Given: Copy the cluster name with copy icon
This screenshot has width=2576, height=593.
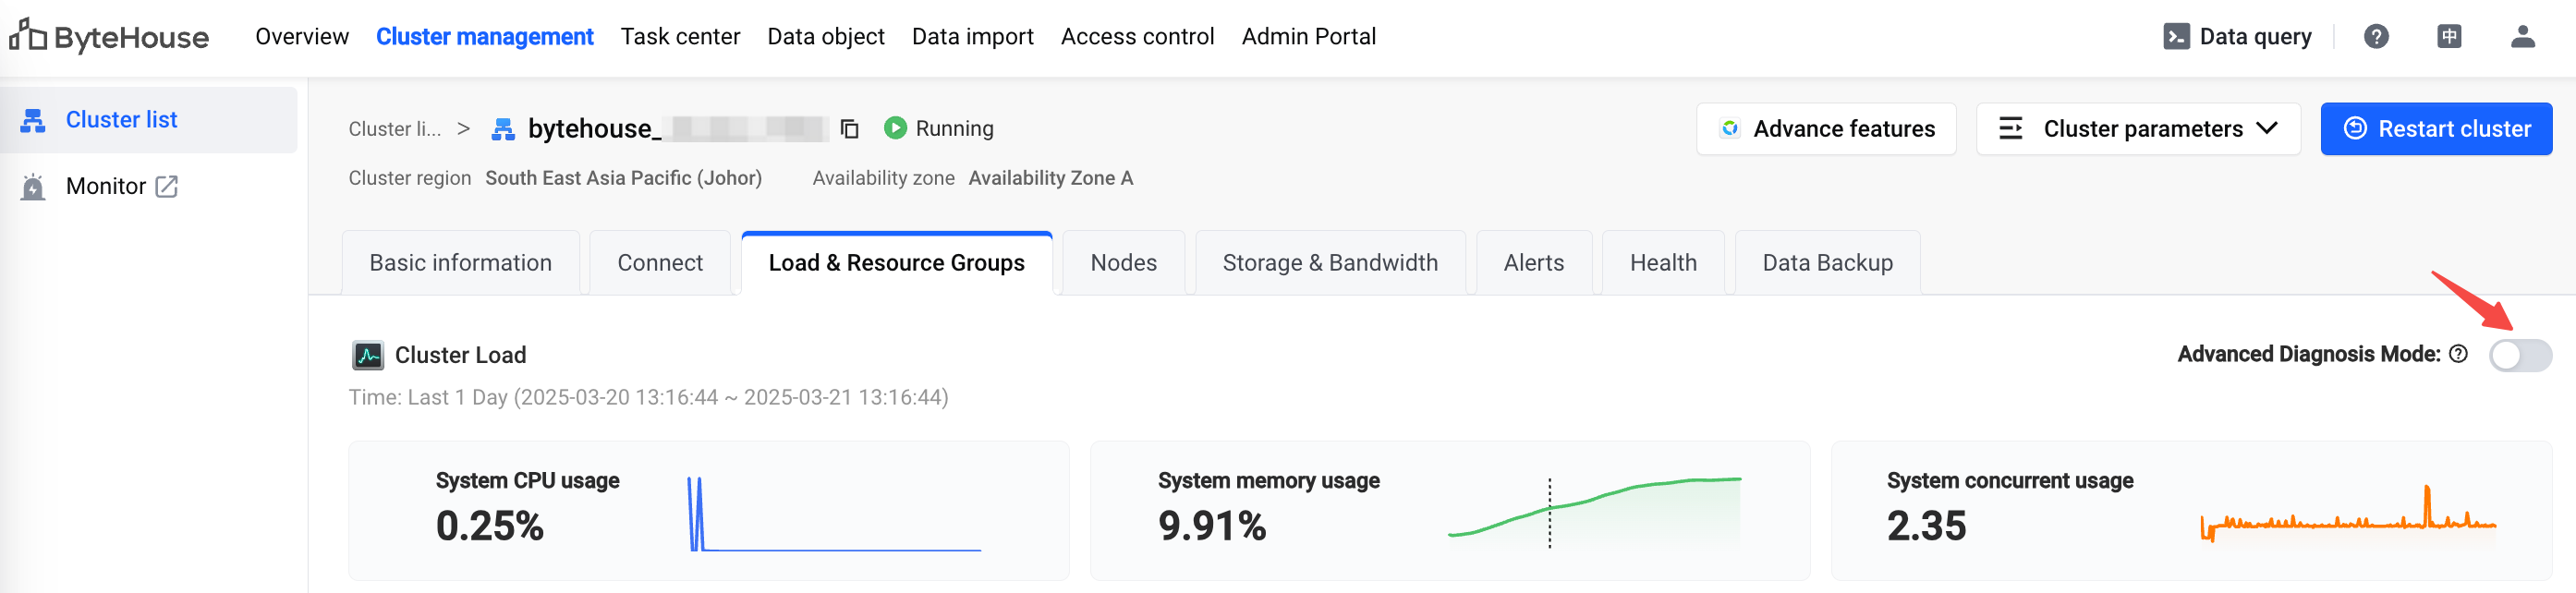Looking at the screenshot, I should (849, 129).
